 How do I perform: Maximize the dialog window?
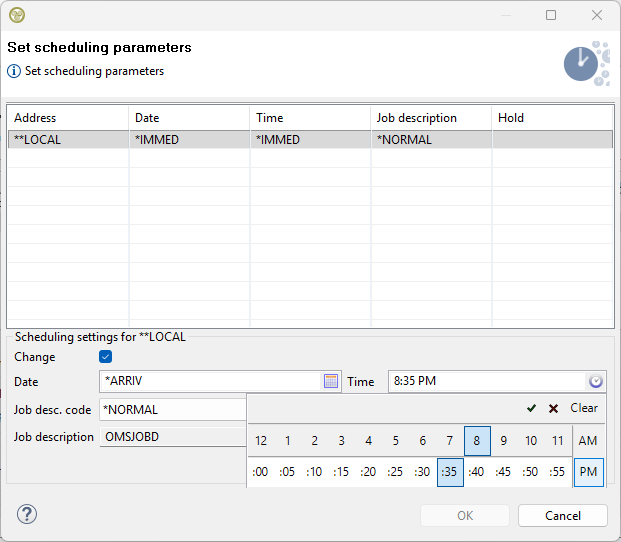[x=551, y=15]
